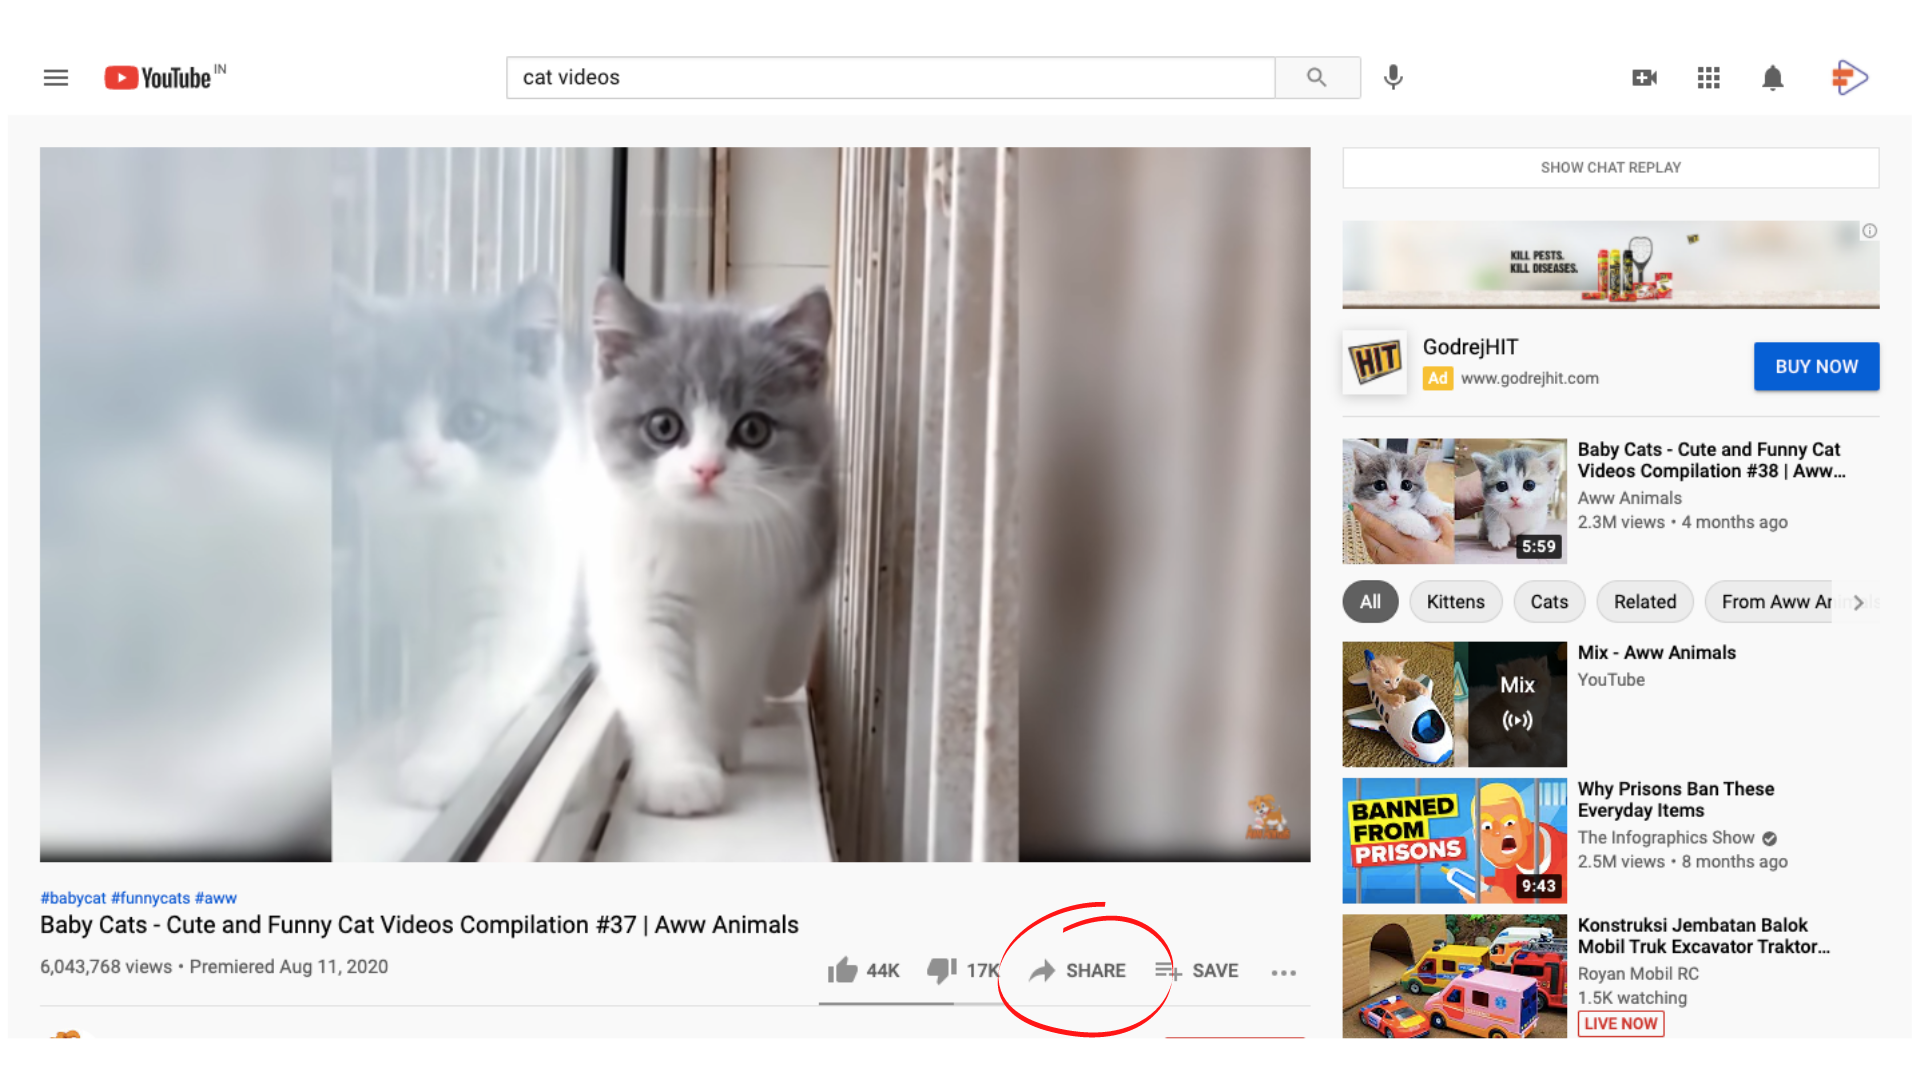Click the Share button
The height and width of the screenshot is (1080, 1920).
coord(1078,970)
